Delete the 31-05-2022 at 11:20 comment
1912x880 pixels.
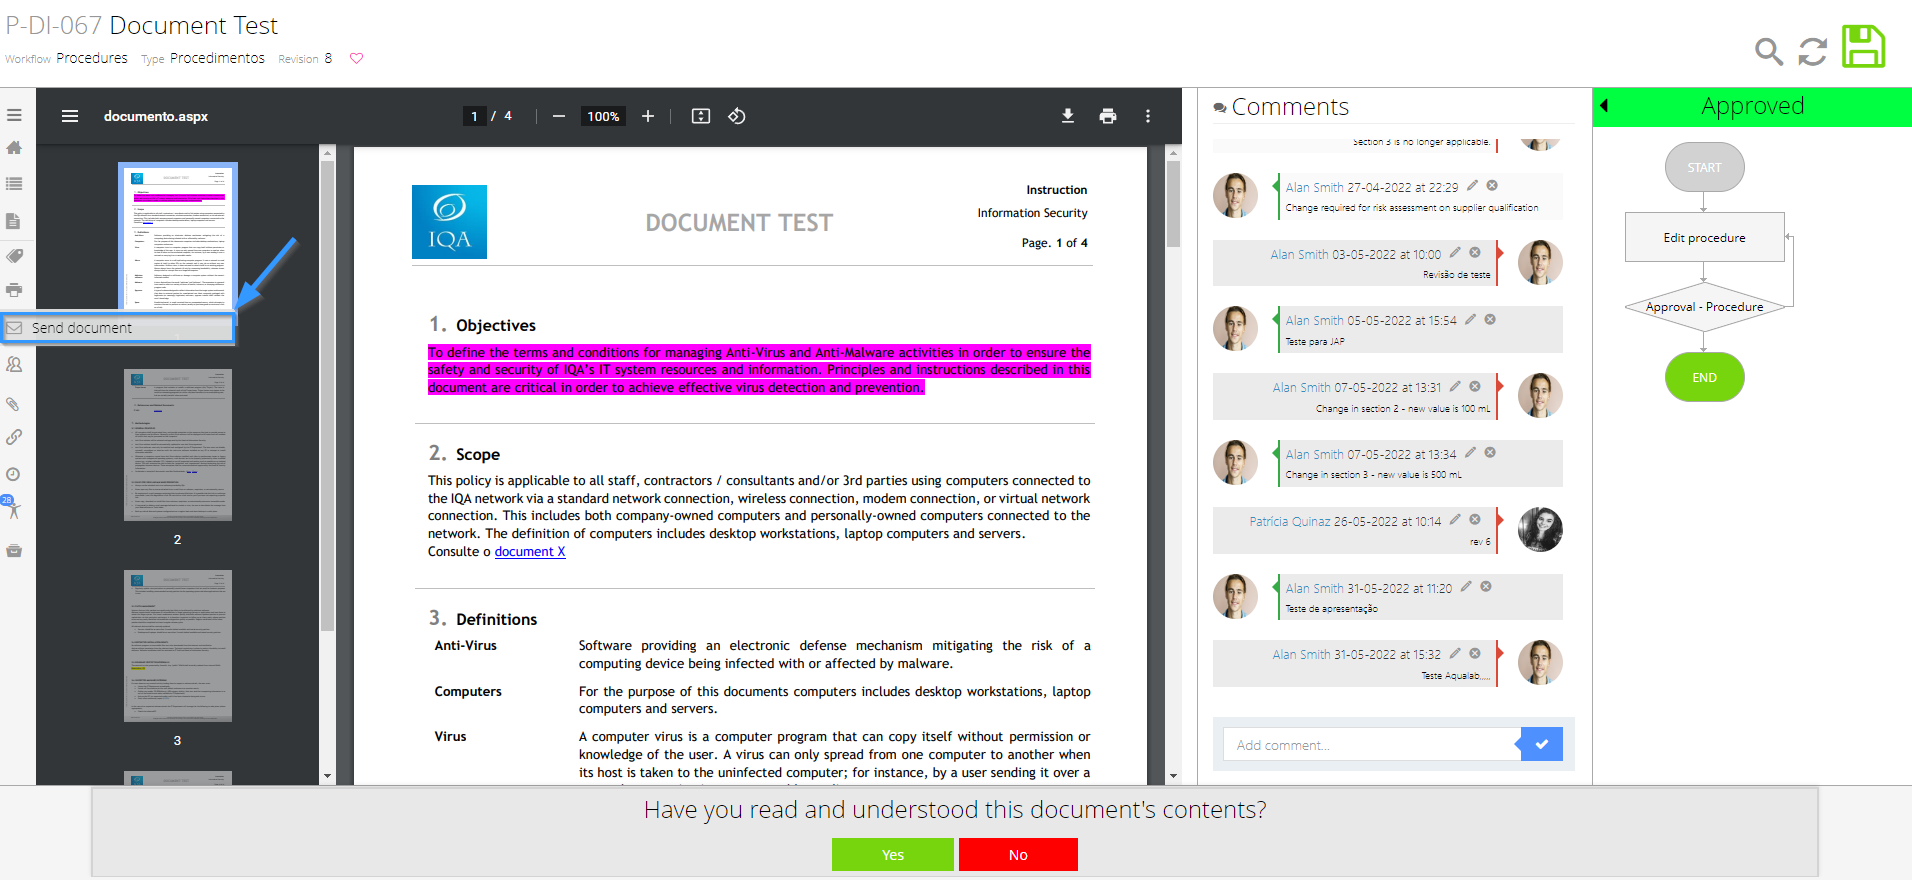coord(1486,587)
